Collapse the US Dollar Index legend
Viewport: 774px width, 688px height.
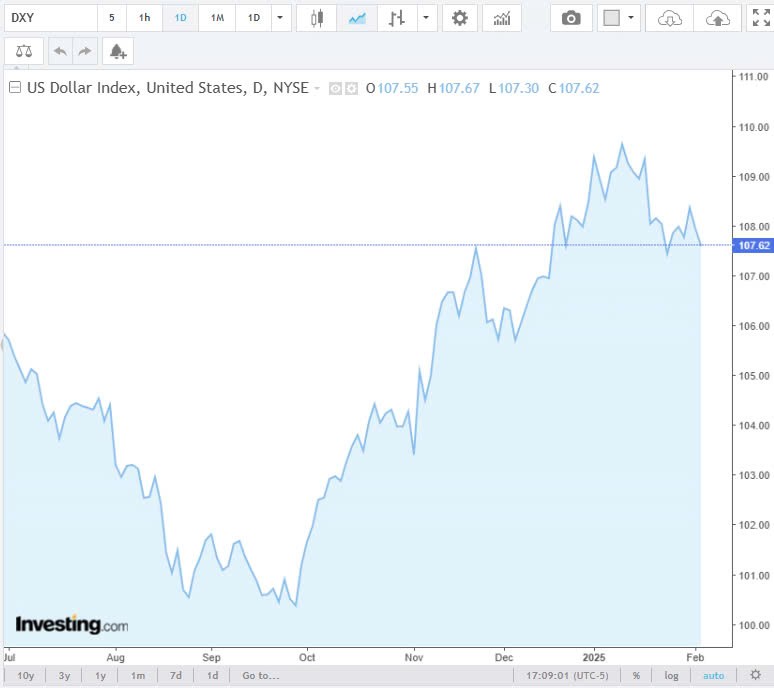pos(14,88)
